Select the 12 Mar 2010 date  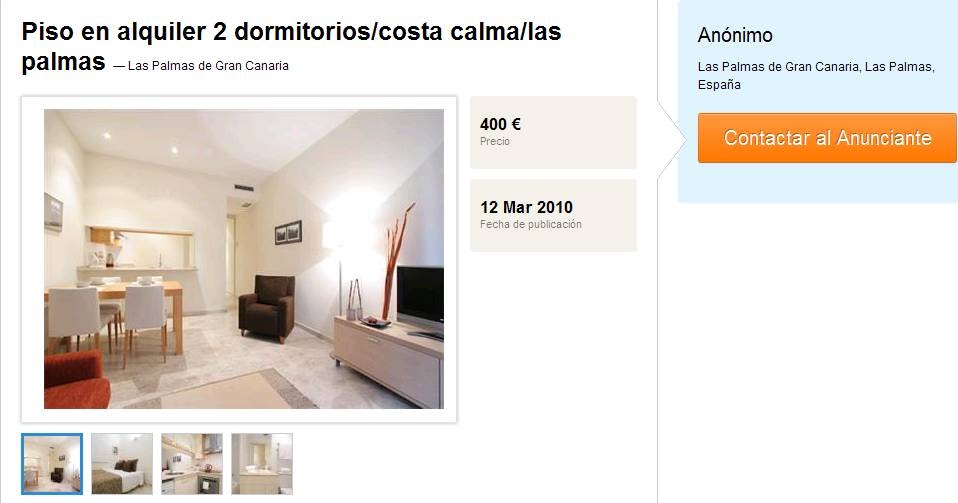click(526, 207)
